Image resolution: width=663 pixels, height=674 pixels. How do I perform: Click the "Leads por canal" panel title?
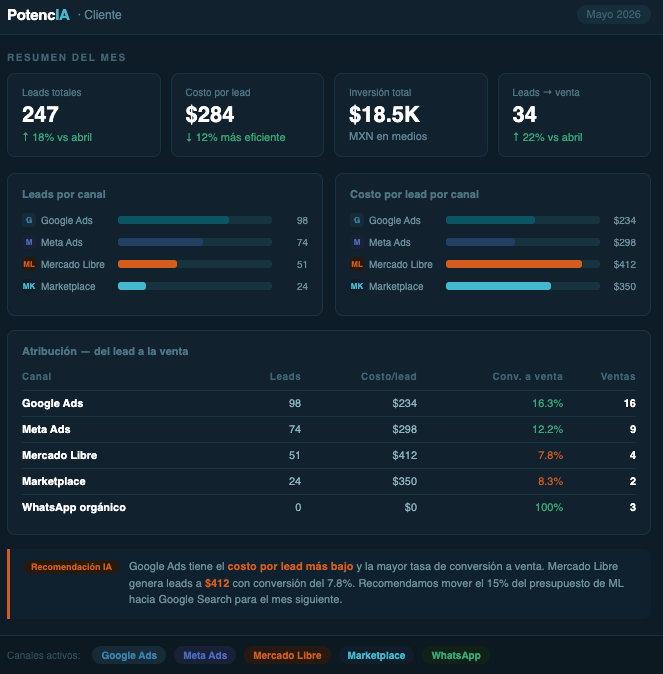click(x=64, y=194)
